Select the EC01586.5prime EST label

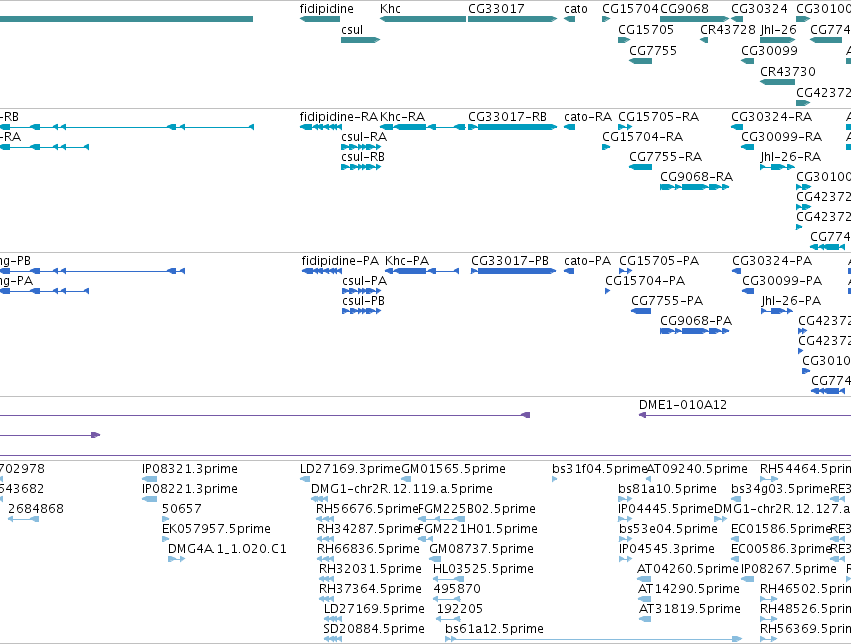click(780, 529)
